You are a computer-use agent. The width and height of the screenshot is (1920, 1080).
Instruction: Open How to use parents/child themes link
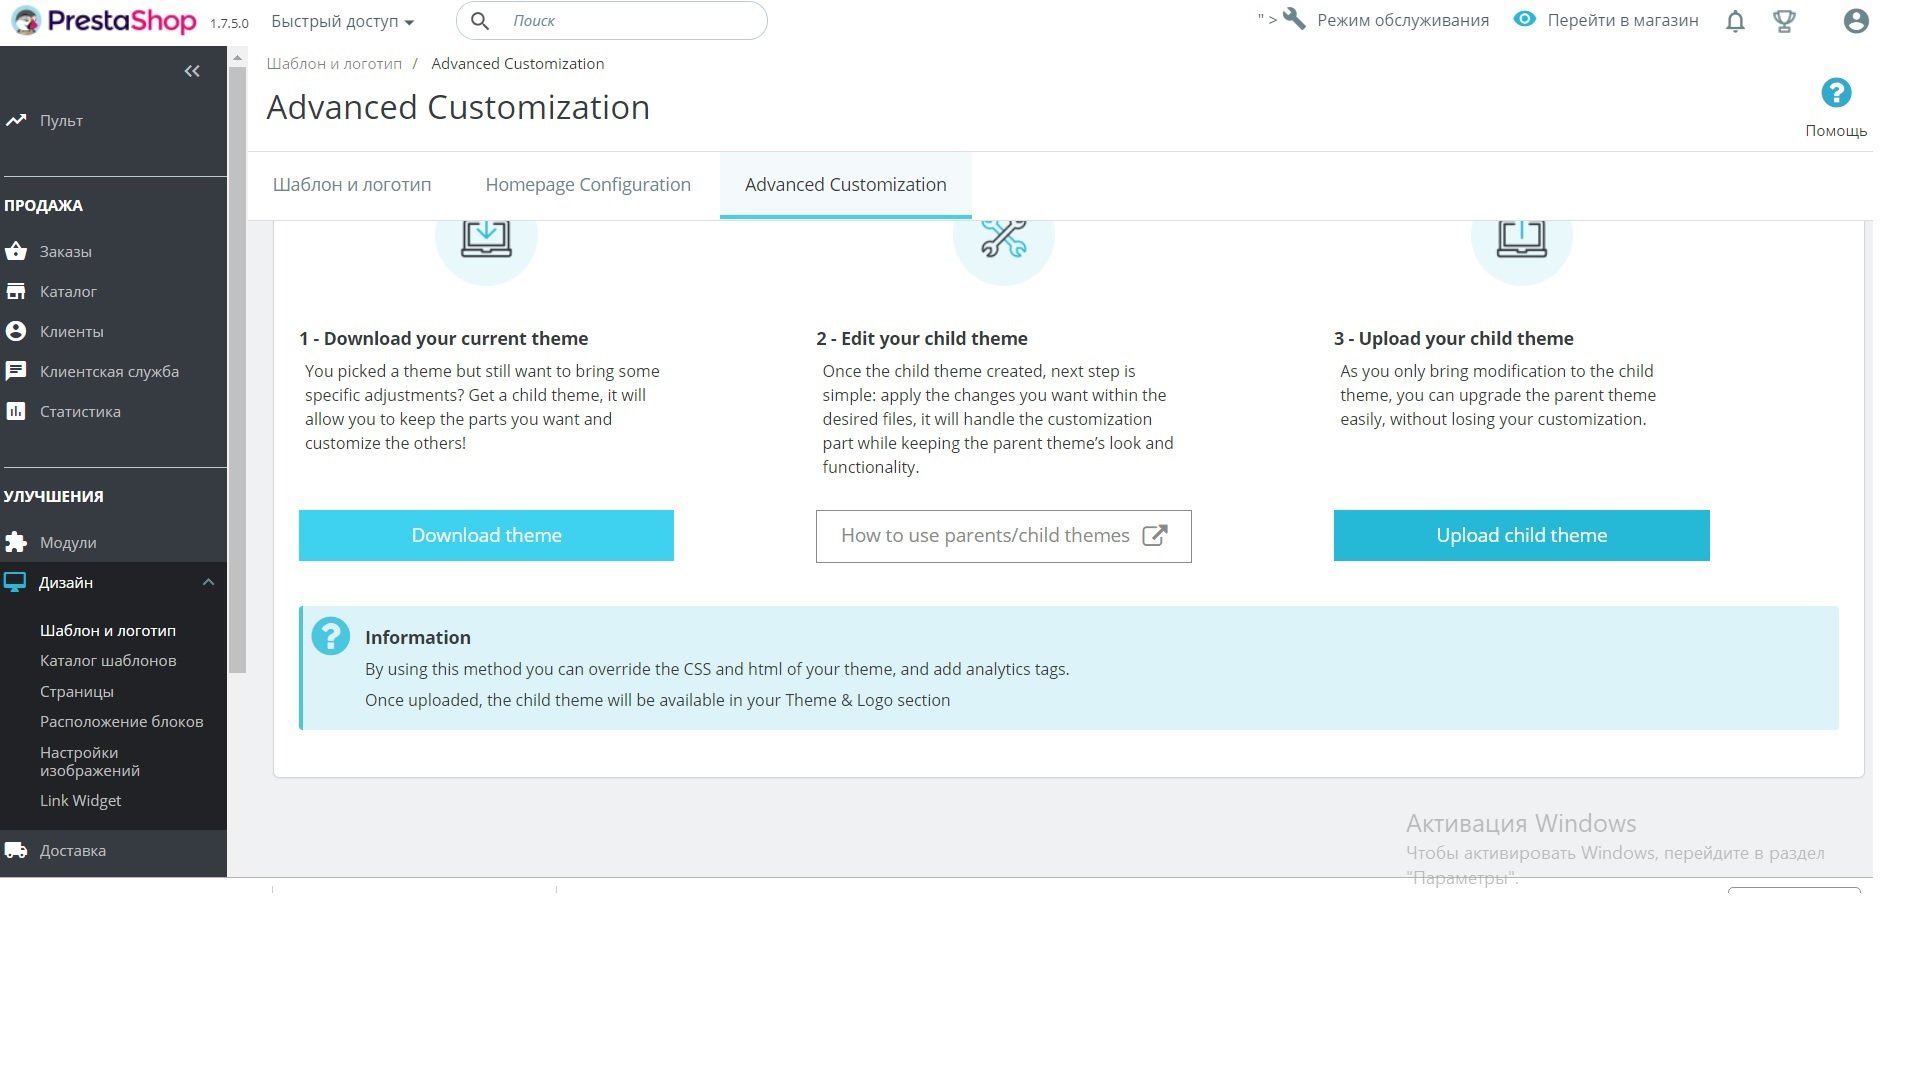[x=1003, y=536]
